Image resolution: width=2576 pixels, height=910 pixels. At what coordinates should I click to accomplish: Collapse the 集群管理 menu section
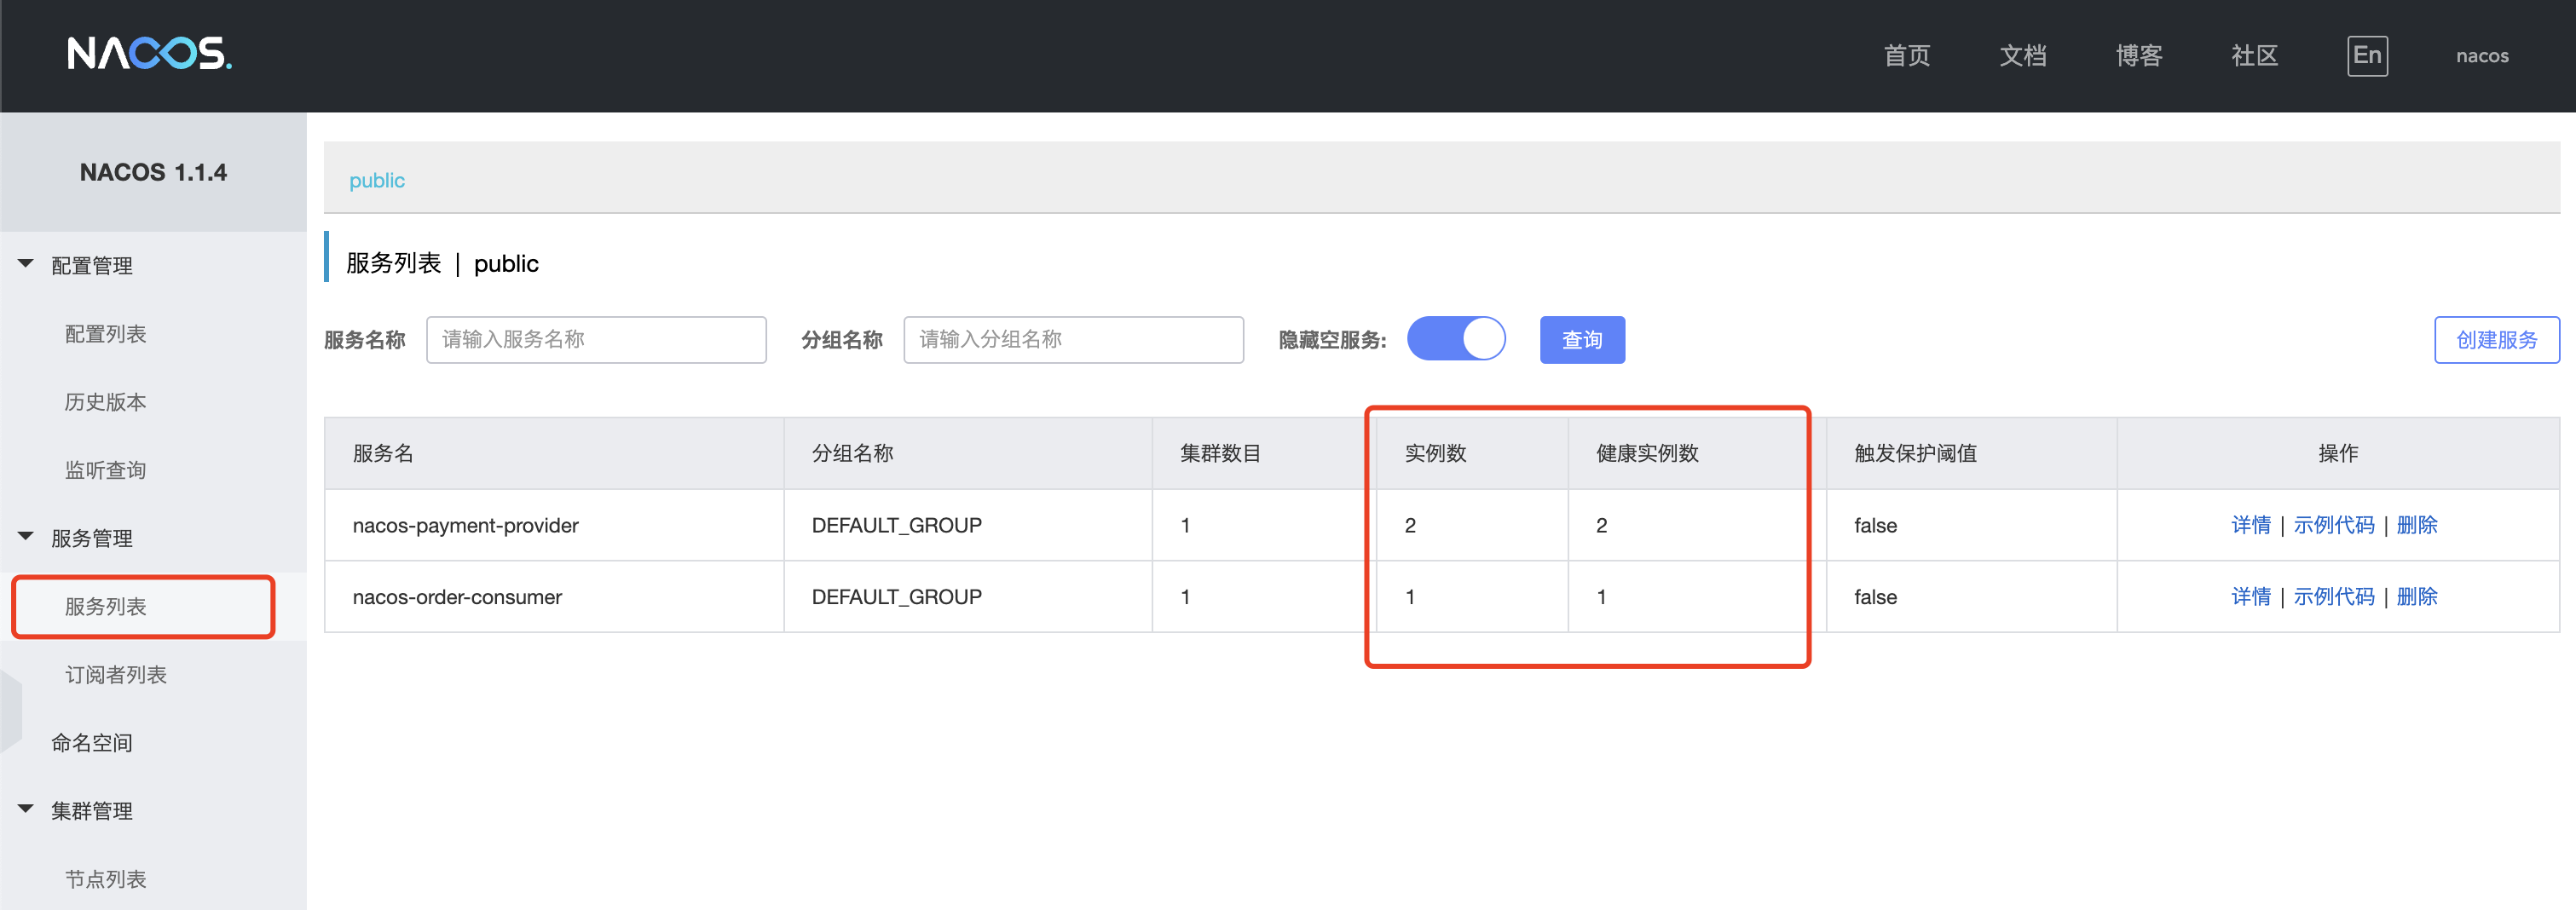(x=27, y=810)
